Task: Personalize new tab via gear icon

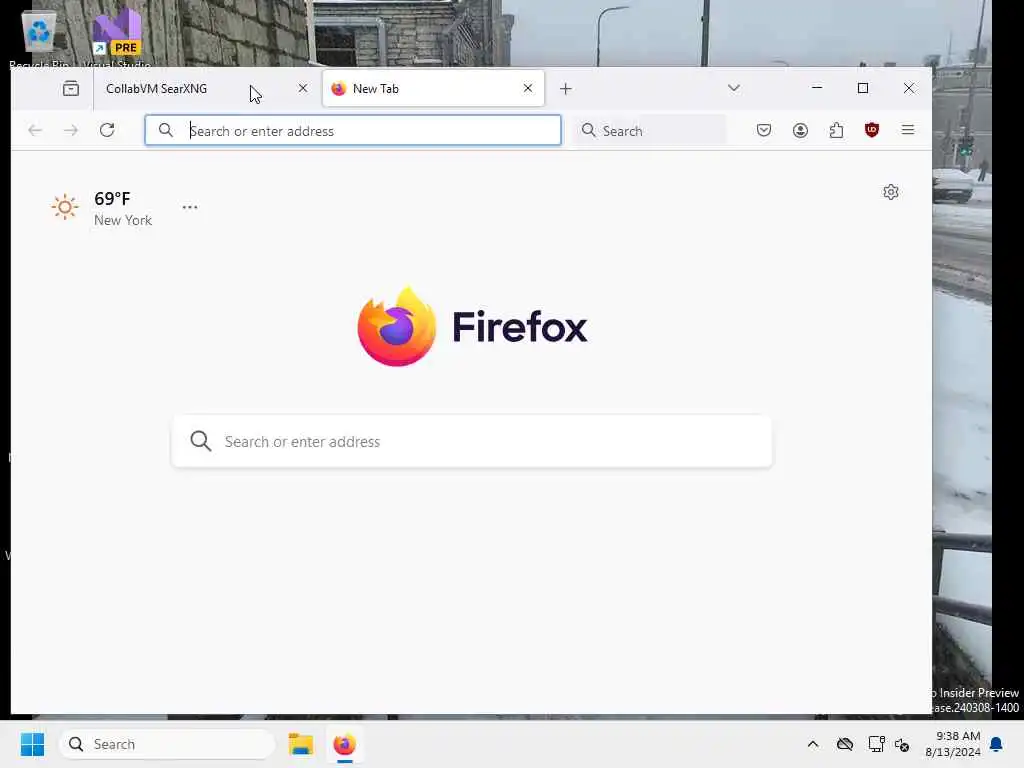Action: click(891, 192)
